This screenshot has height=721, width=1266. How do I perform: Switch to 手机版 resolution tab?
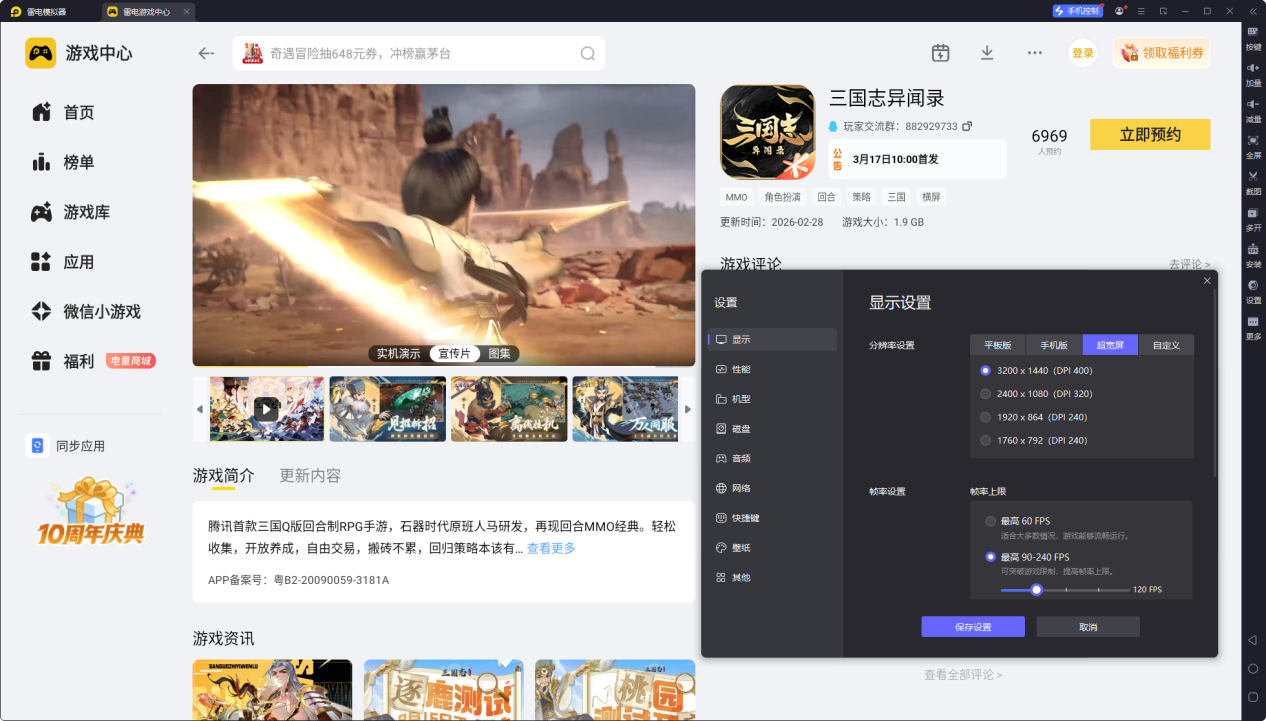[x=1054, y=345]
